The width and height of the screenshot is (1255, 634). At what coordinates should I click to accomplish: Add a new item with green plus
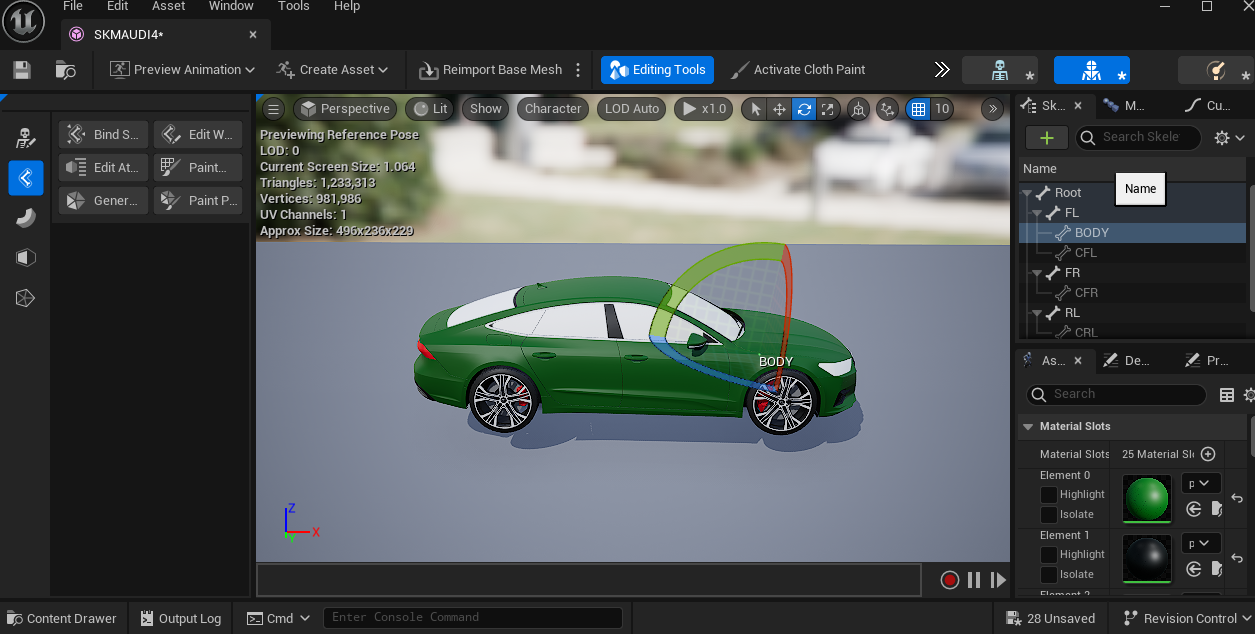1047,138
